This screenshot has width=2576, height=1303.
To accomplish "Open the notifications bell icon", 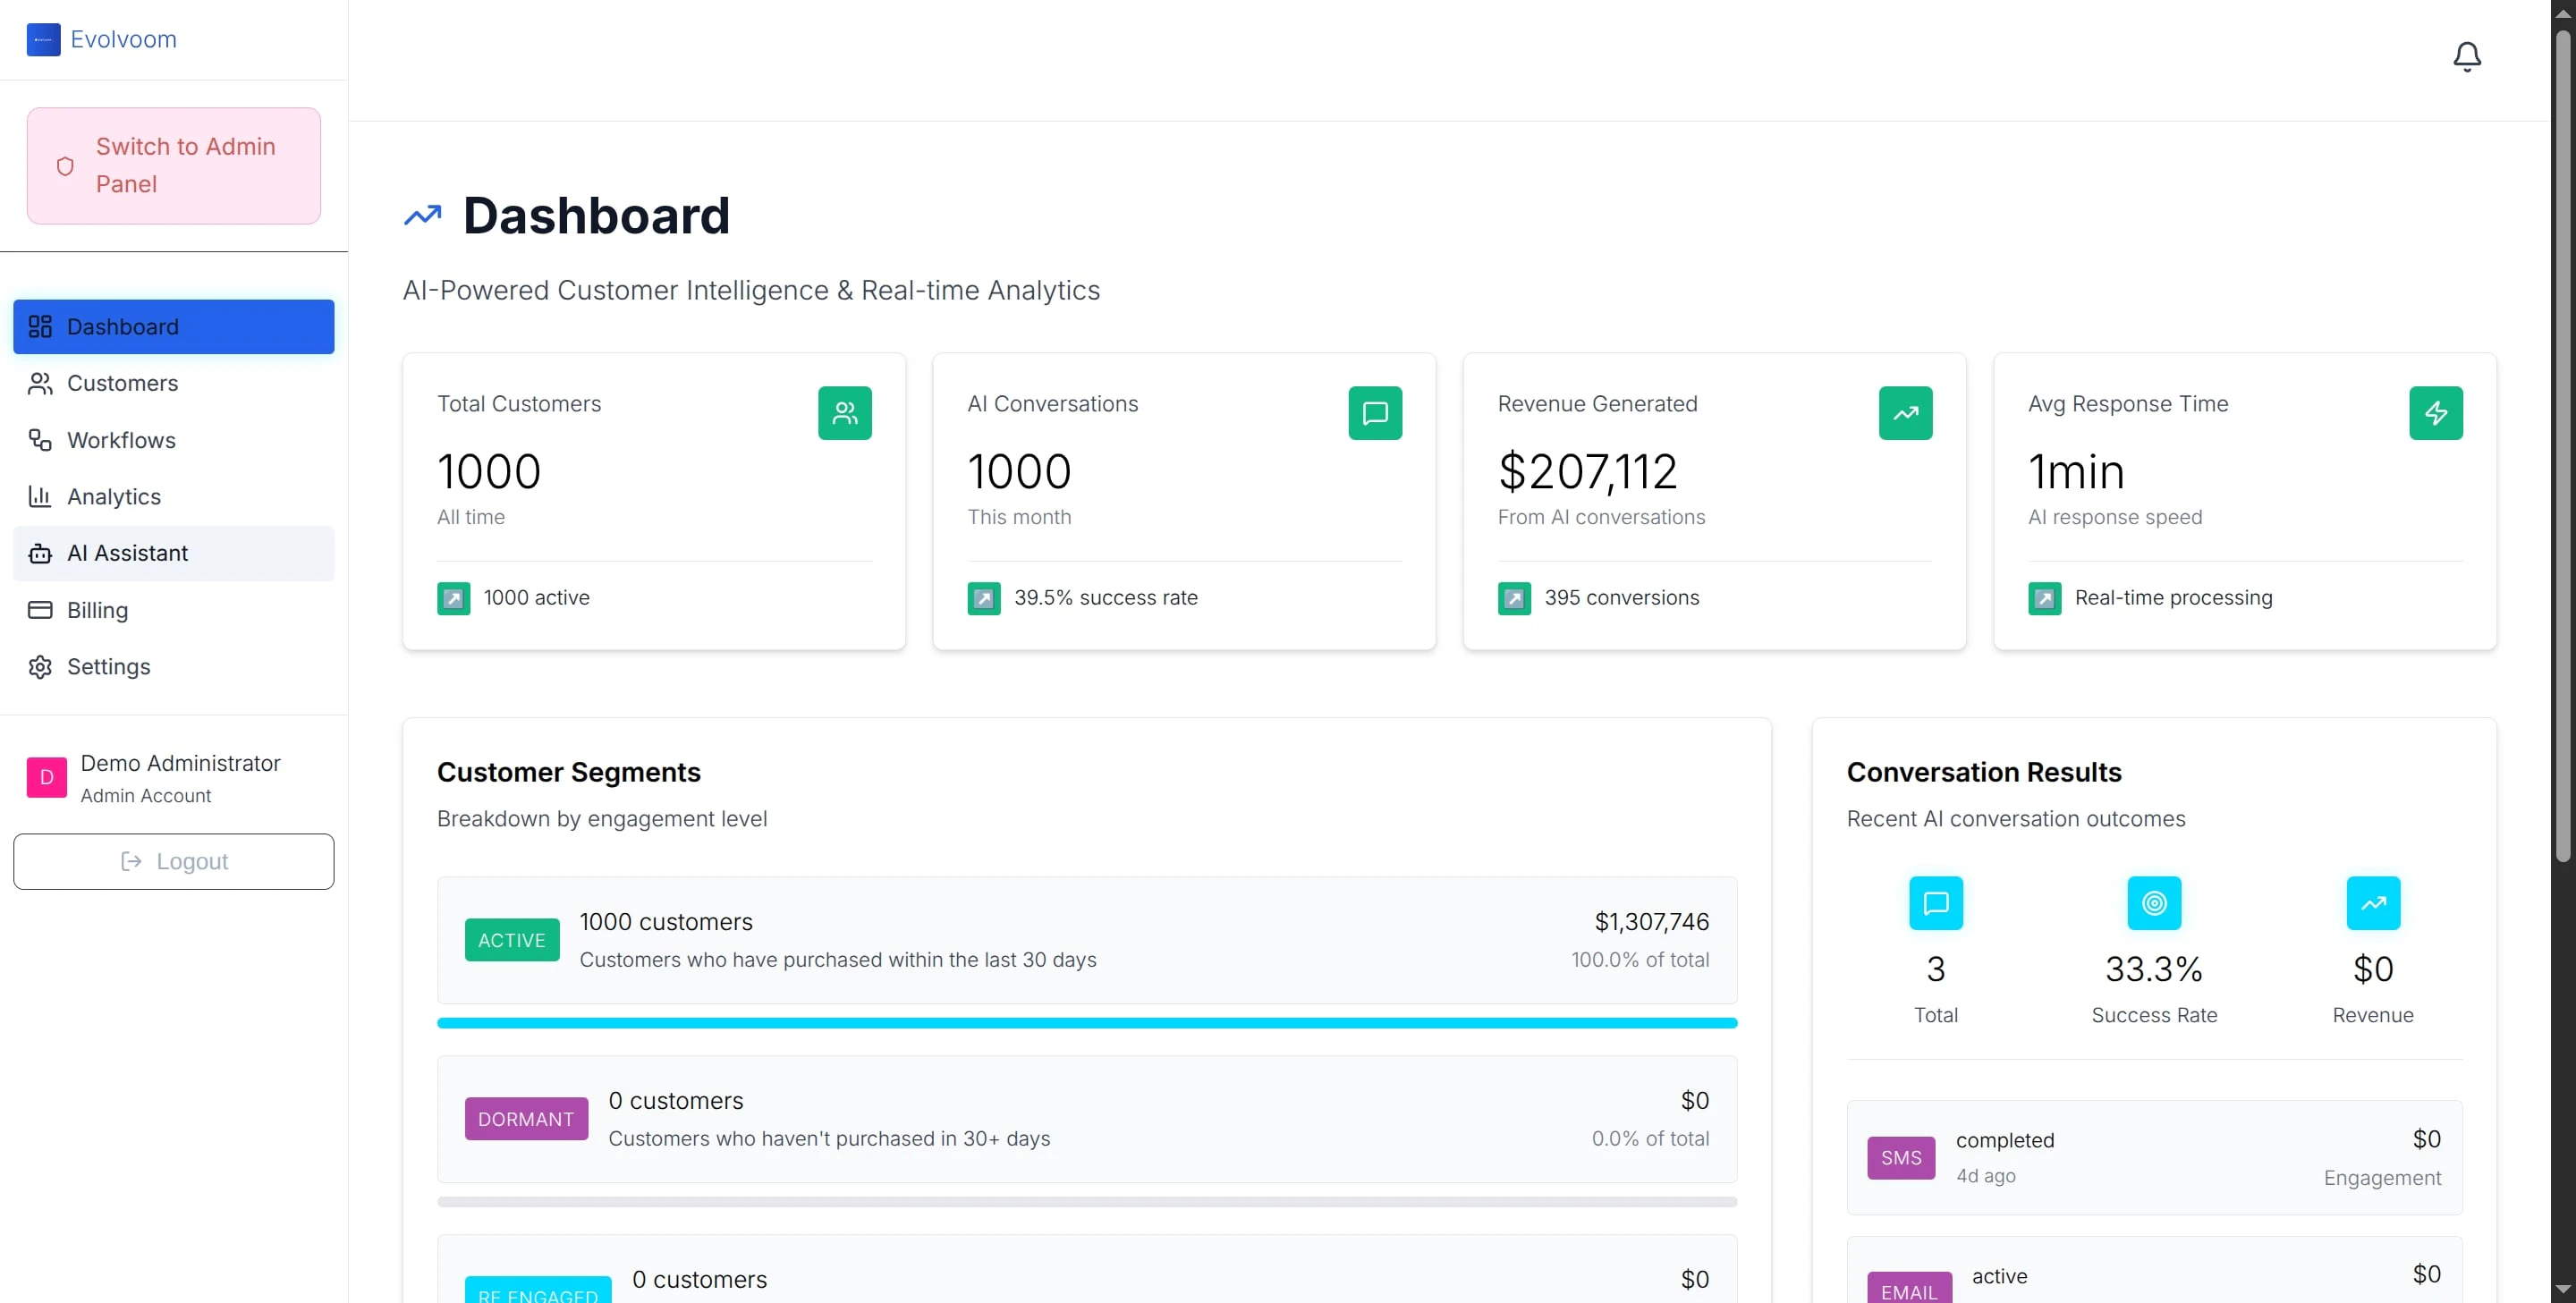I will pos(2466,56).
